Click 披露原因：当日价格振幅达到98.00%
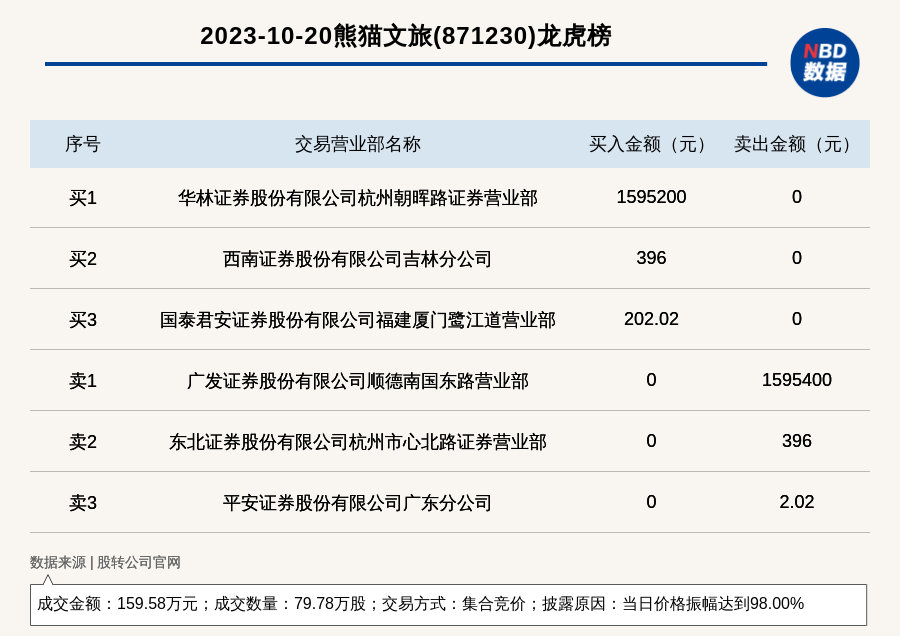Viewport: 900px width, 636px height. tap(673, 604)
